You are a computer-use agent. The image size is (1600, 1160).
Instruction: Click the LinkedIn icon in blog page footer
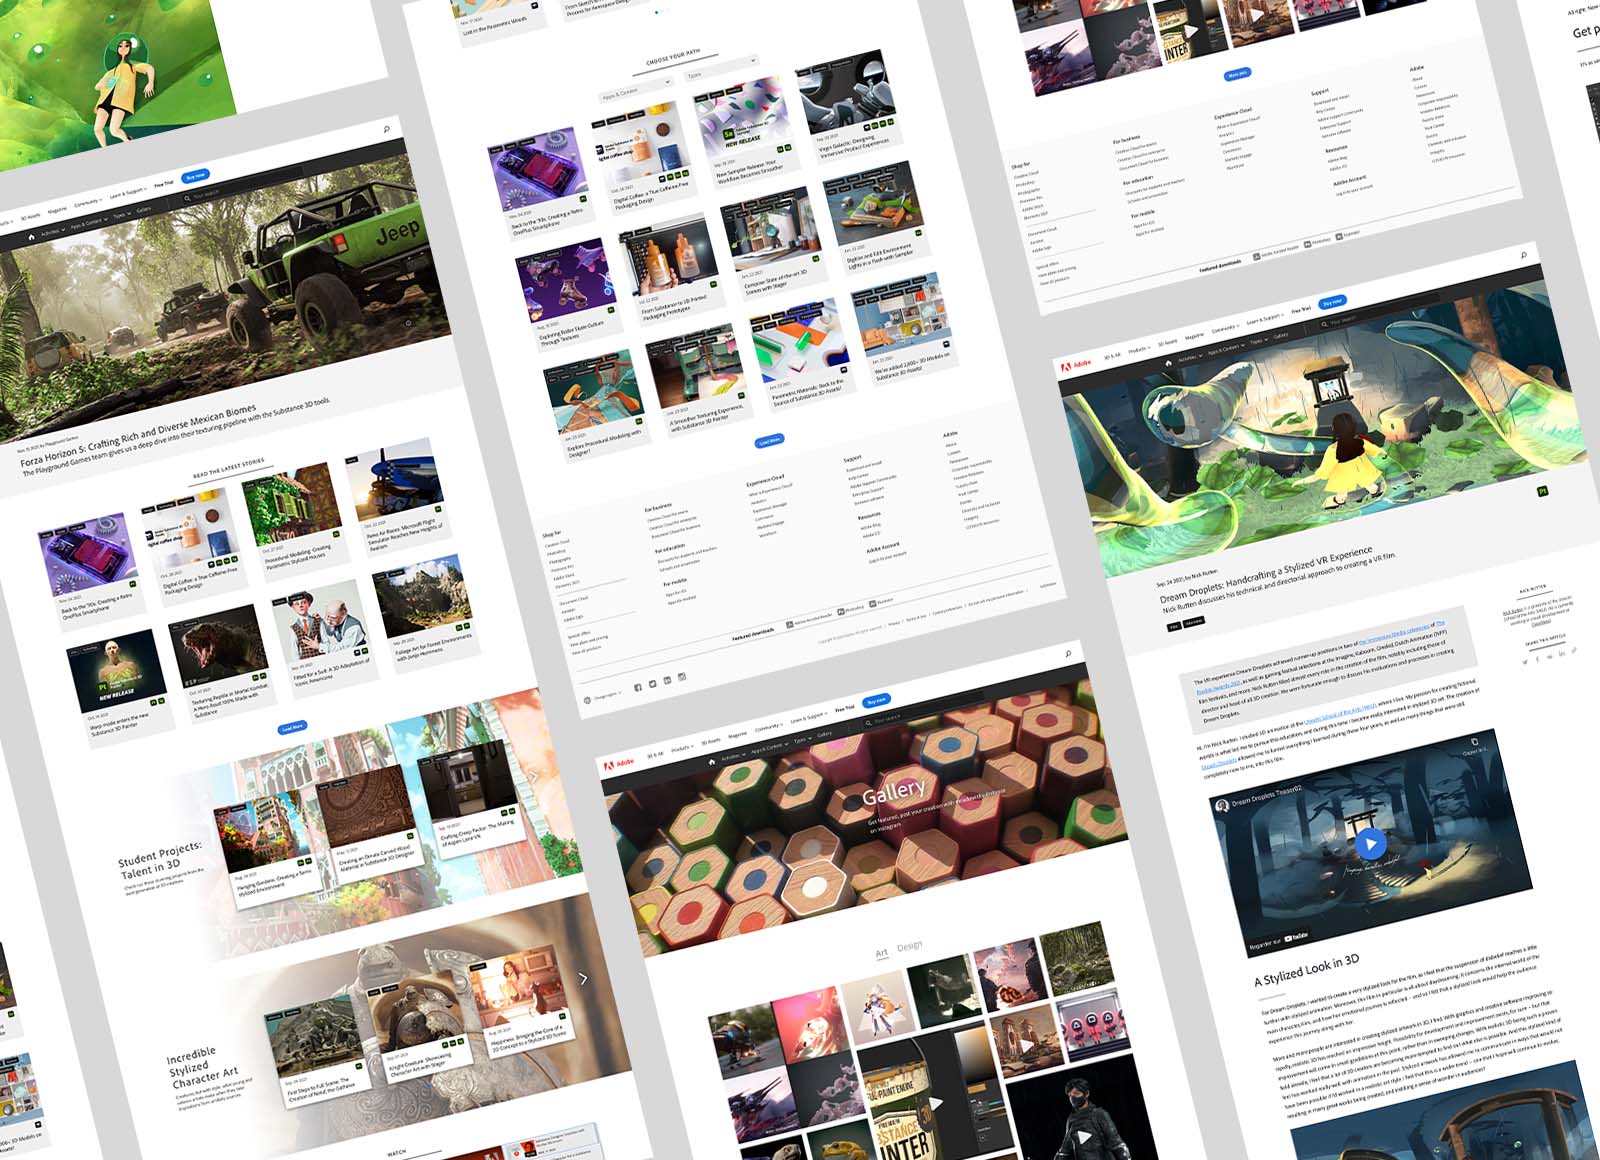tap(667, 680)
